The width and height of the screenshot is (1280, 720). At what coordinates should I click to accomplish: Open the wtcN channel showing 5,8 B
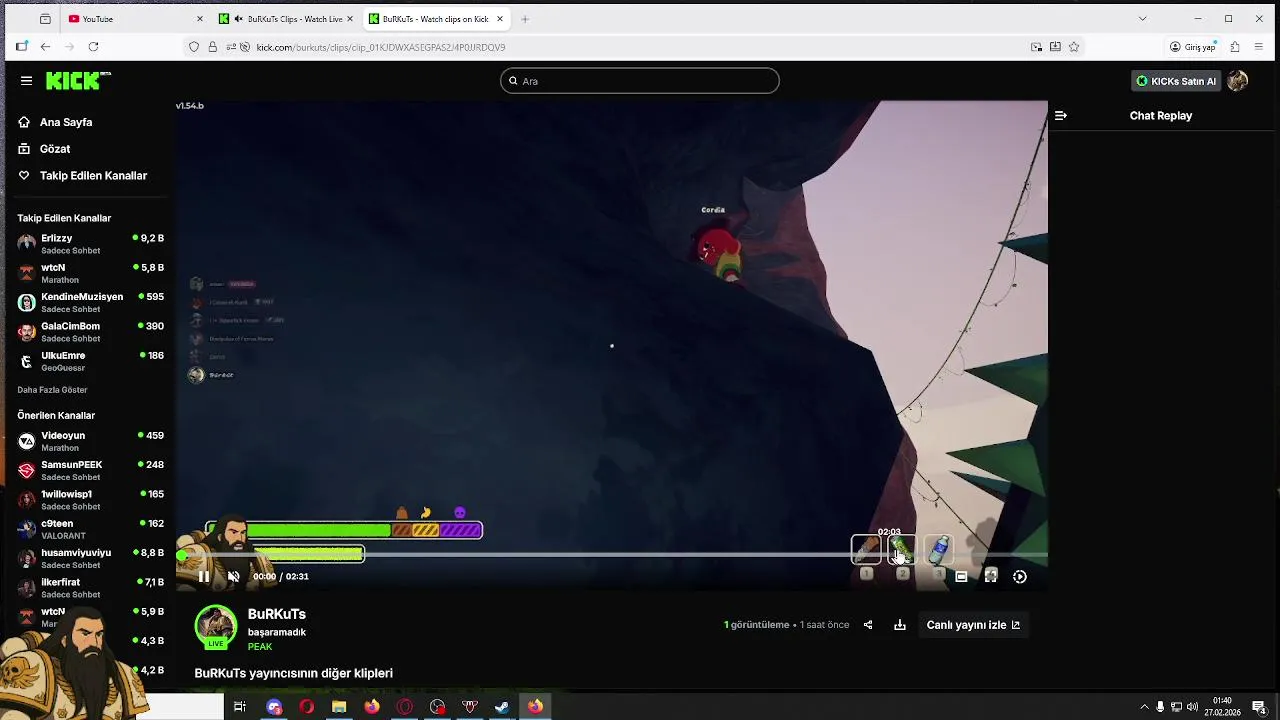click(90, 273)
